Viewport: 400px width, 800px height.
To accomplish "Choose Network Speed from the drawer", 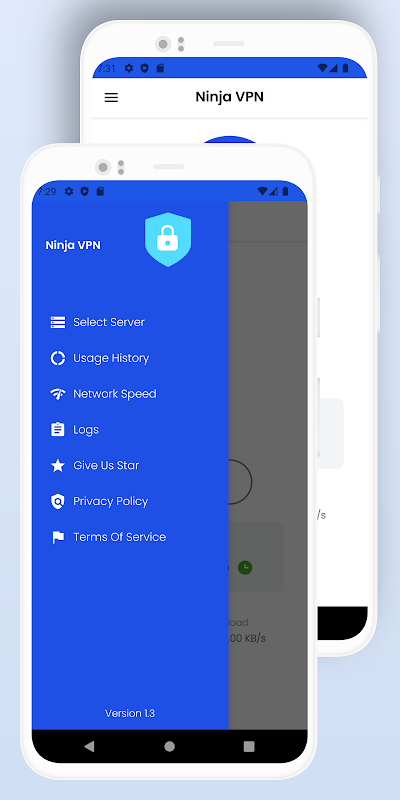I will point(115,394).
